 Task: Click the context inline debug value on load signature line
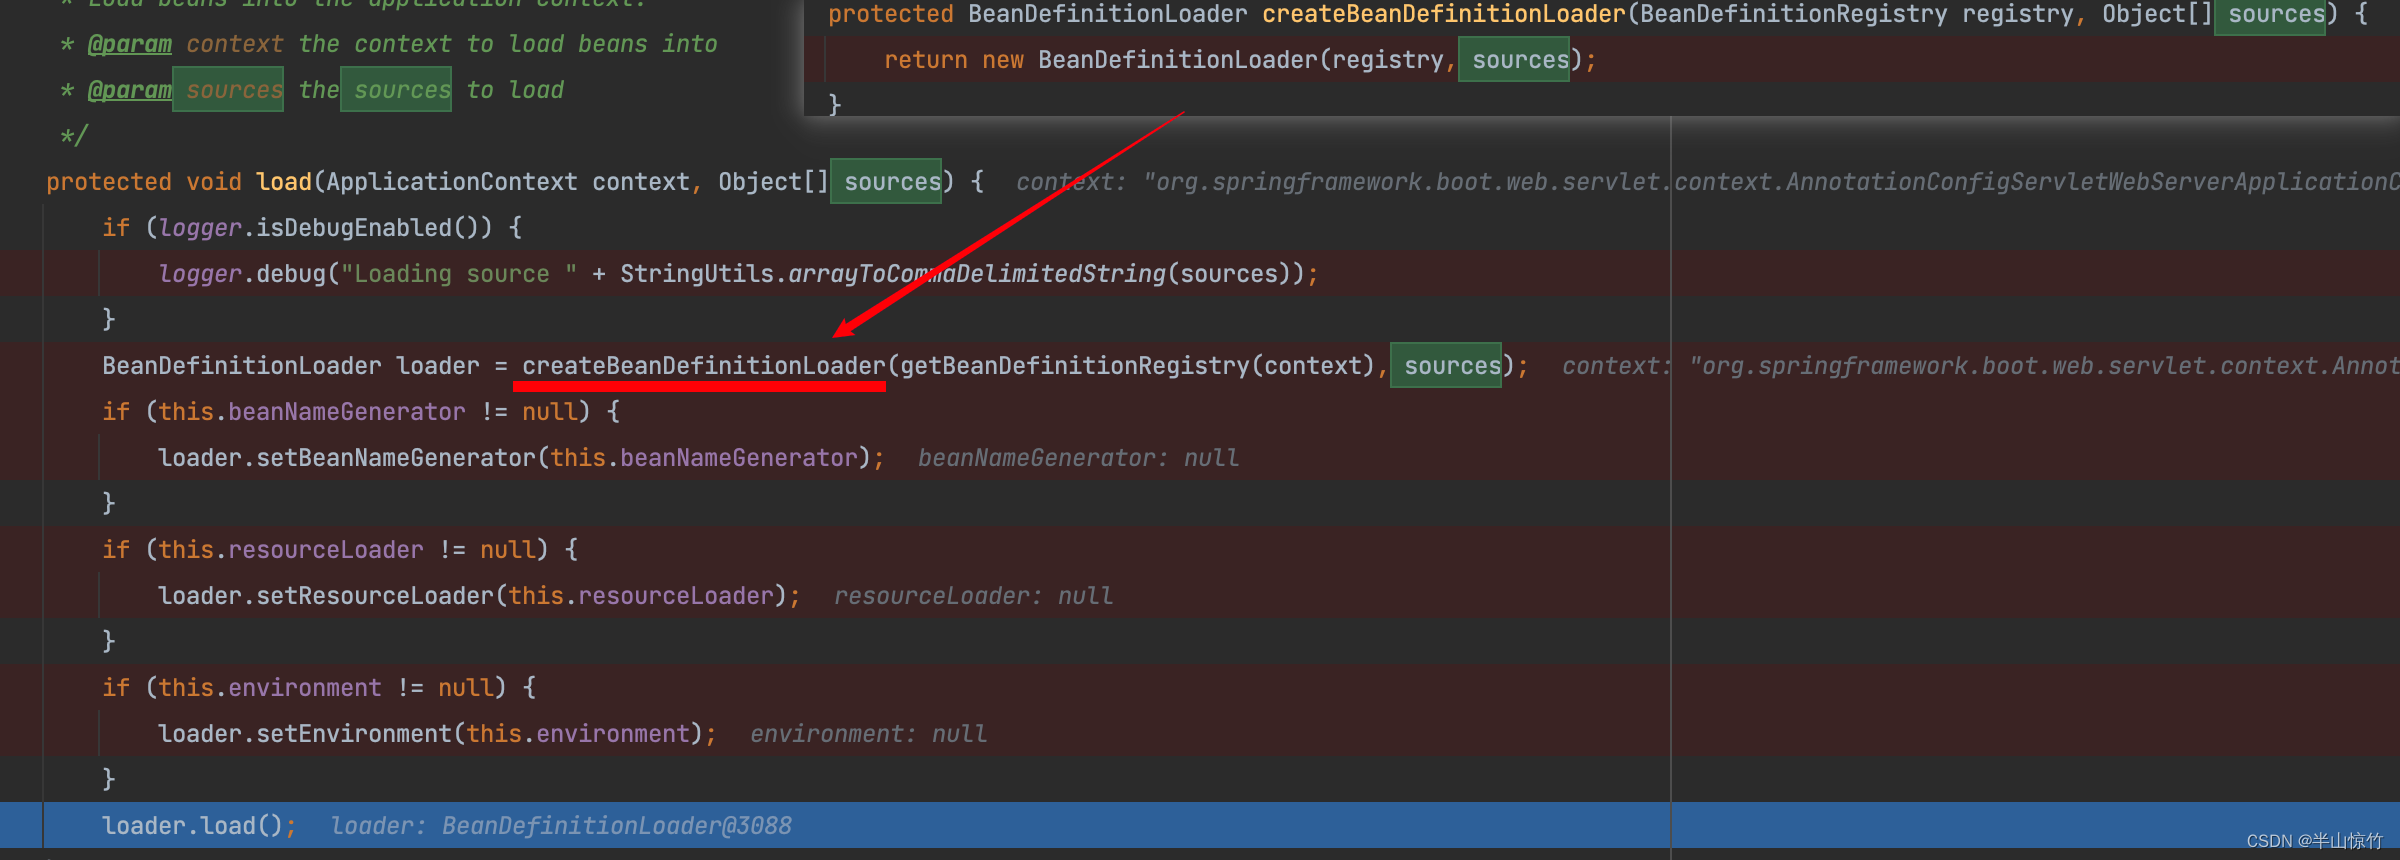point(1707,182)
